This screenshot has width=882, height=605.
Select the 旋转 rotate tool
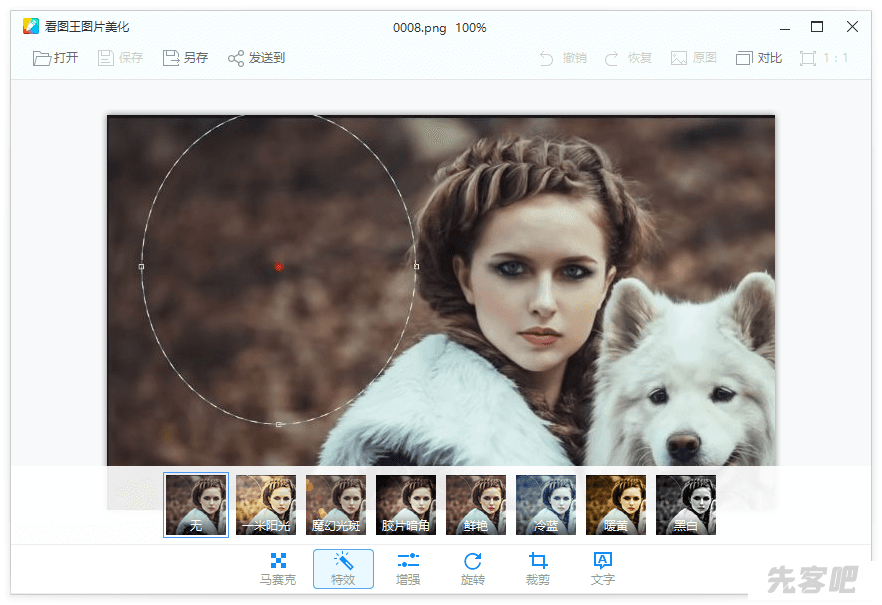(x=473, y=568)
